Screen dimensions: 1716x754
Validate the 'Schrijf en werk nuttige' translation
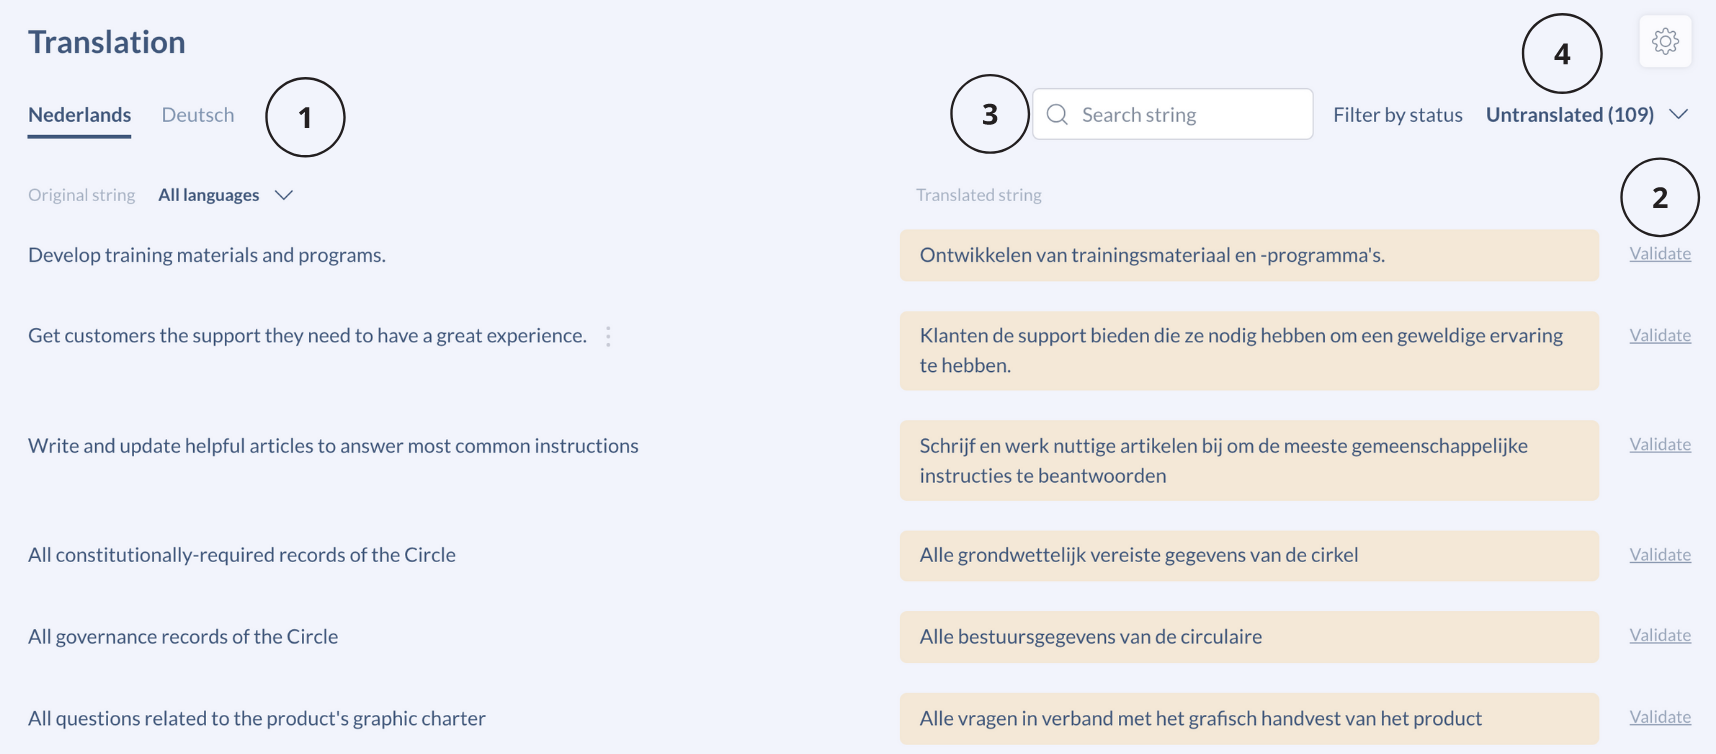point(1660,445)
